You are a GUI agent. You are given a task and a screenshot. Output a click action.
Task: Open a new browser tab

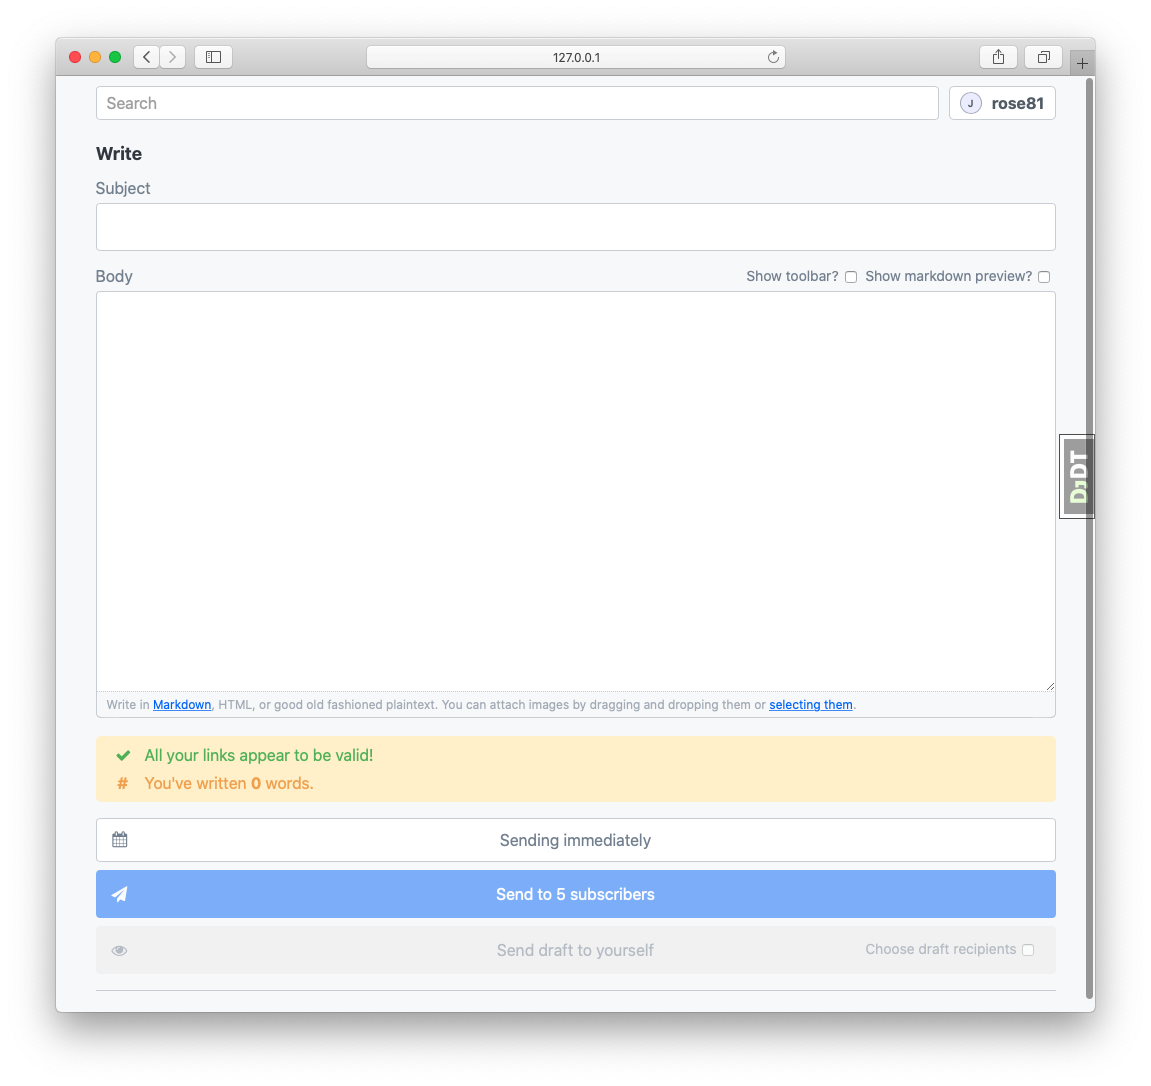[x=1082, y=63]
